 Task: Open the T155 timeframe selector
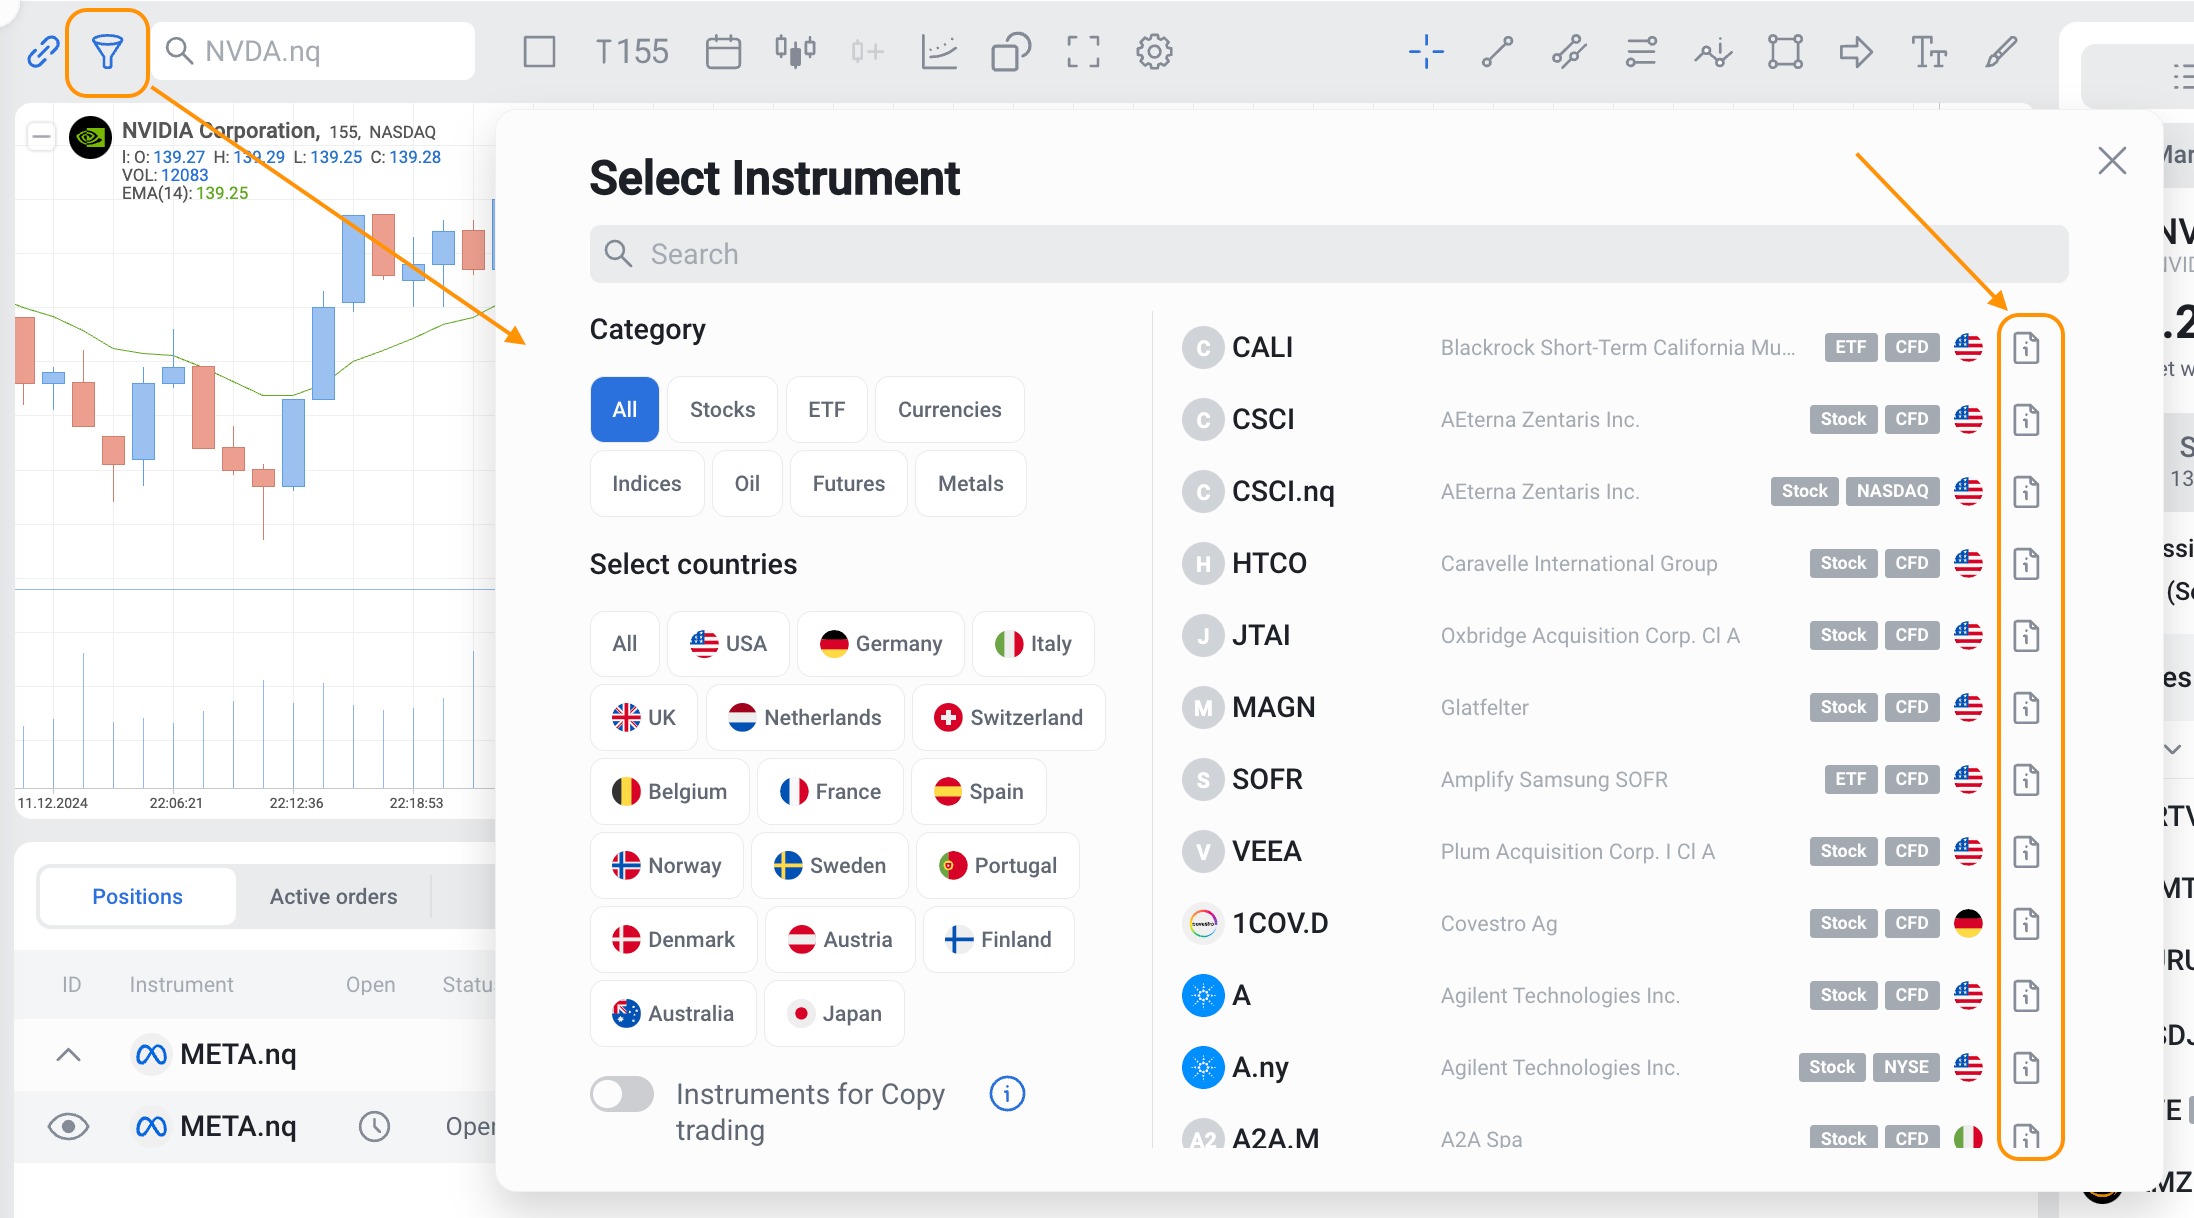[632, 52]
